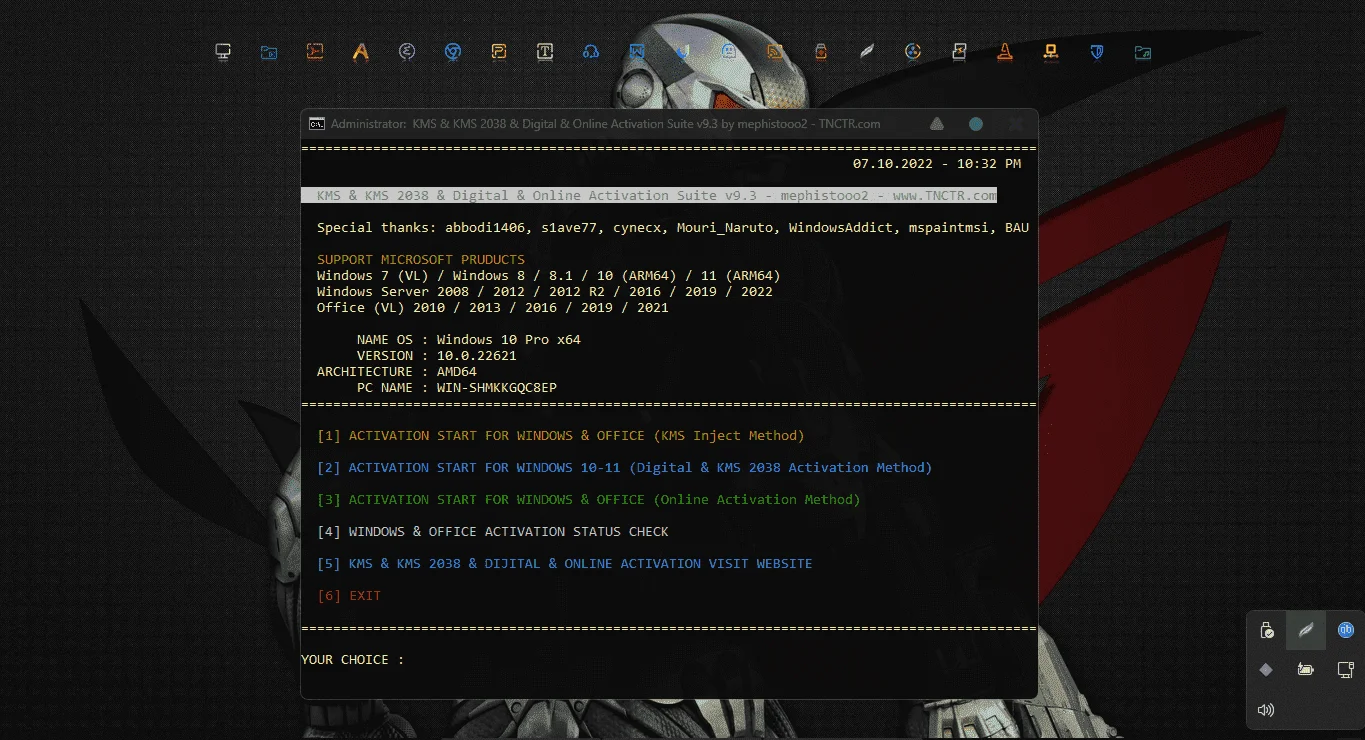Click the red option 6 EXIT line
This screenshot has height=740, width=1365.
[349, 596]
